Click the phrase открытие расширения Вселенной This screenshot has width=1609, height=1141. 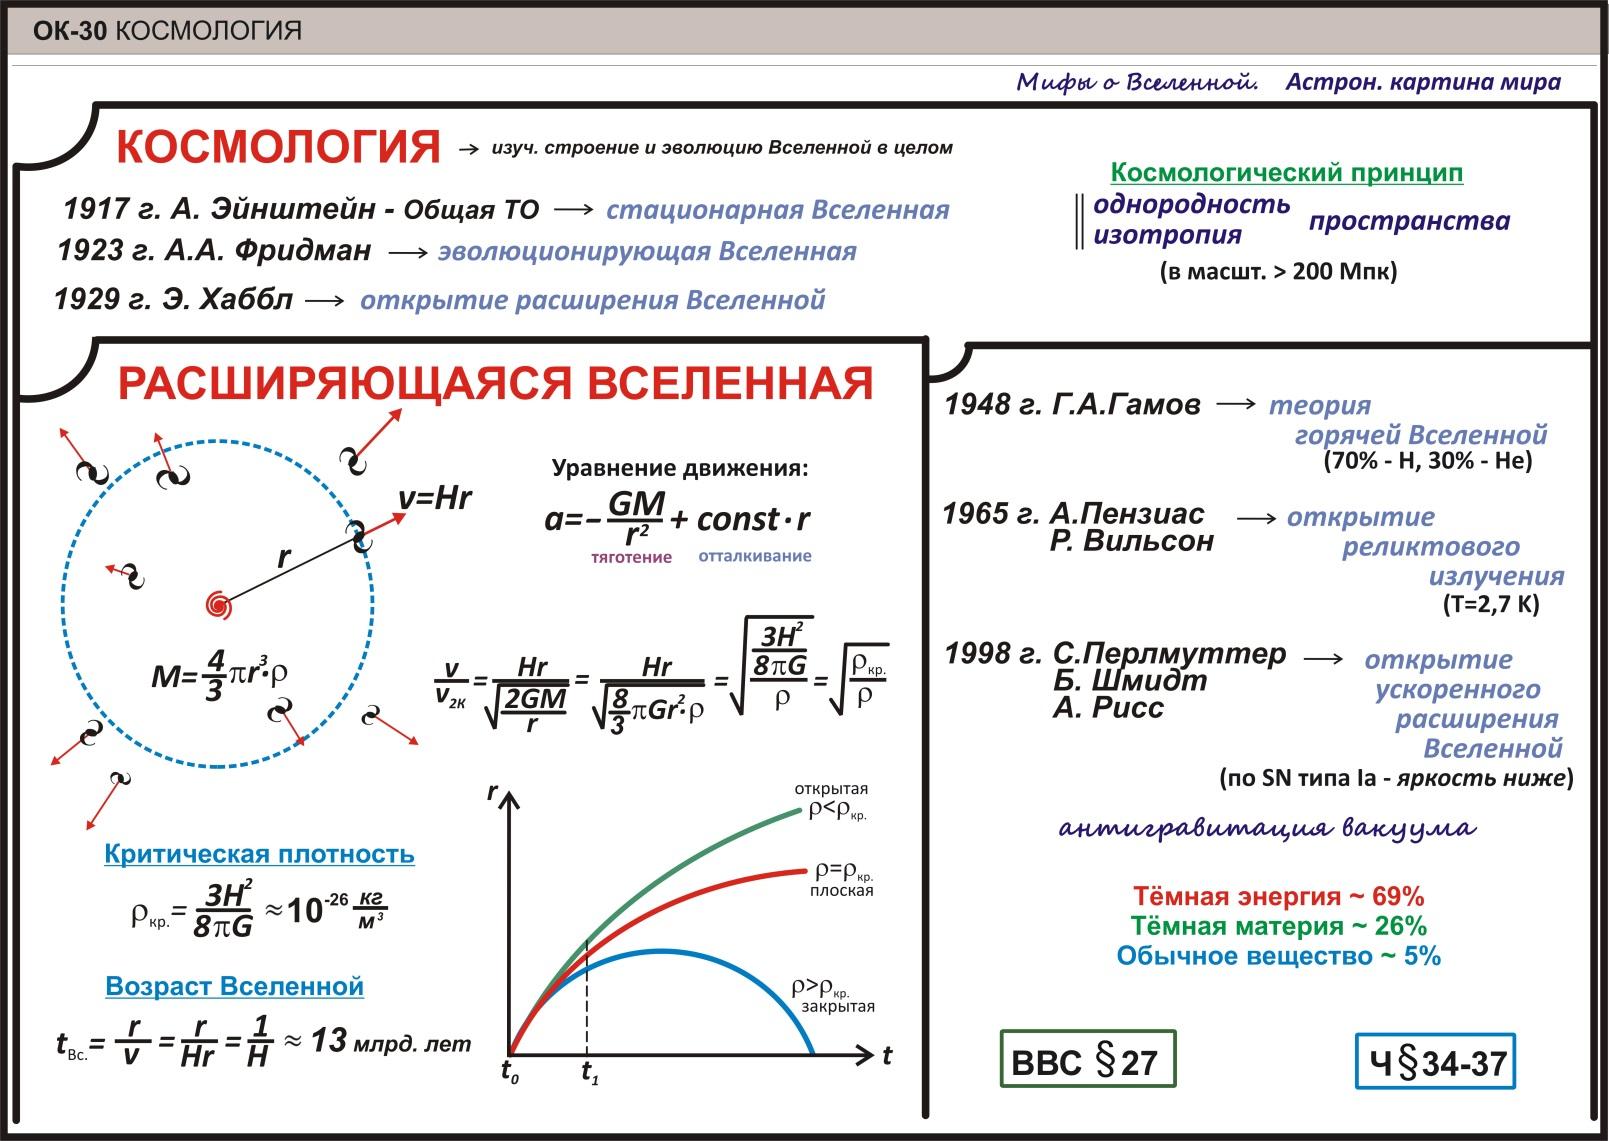point(592,300)
